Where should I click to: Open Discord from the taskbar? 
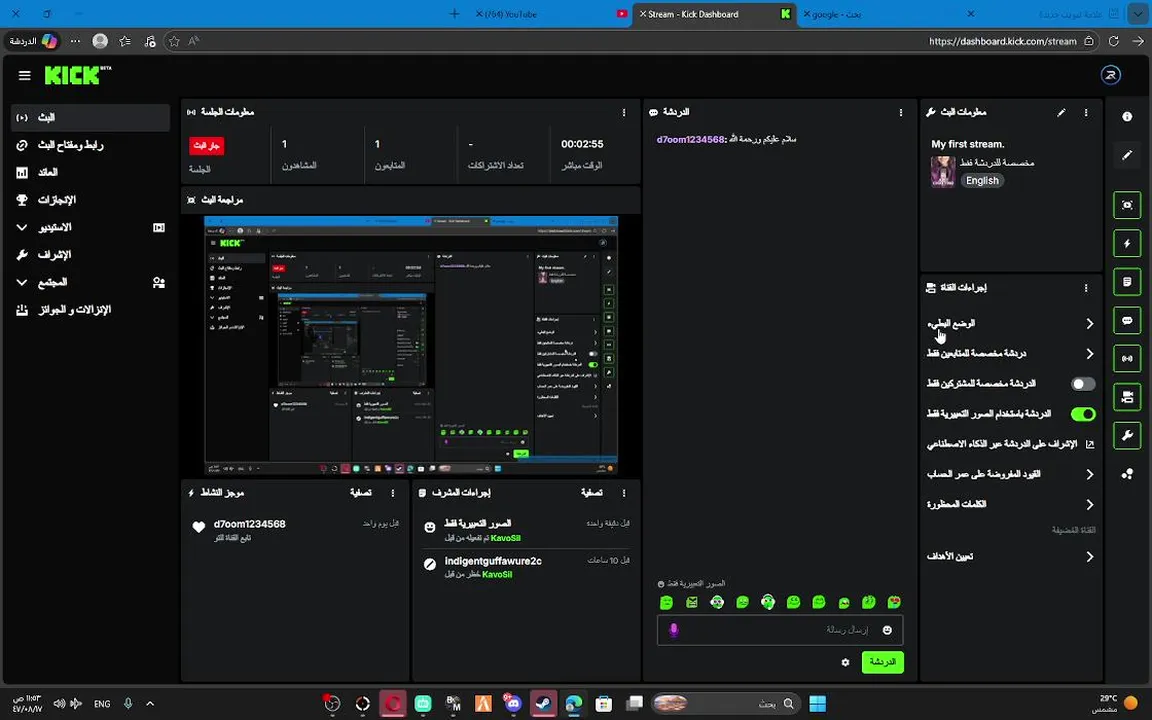point(512,704)
